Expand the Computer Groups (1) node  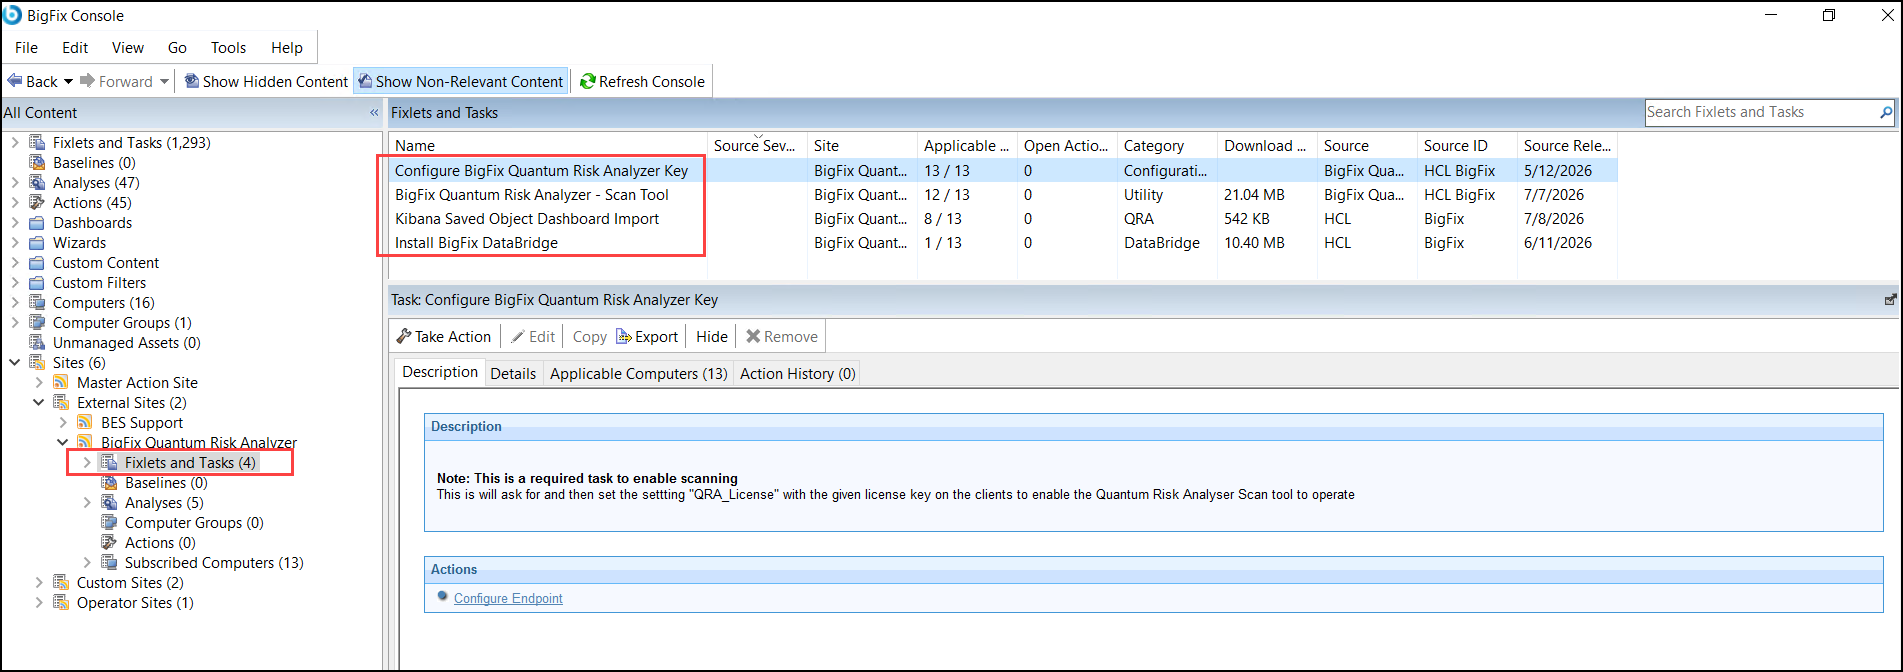[15, 322]
